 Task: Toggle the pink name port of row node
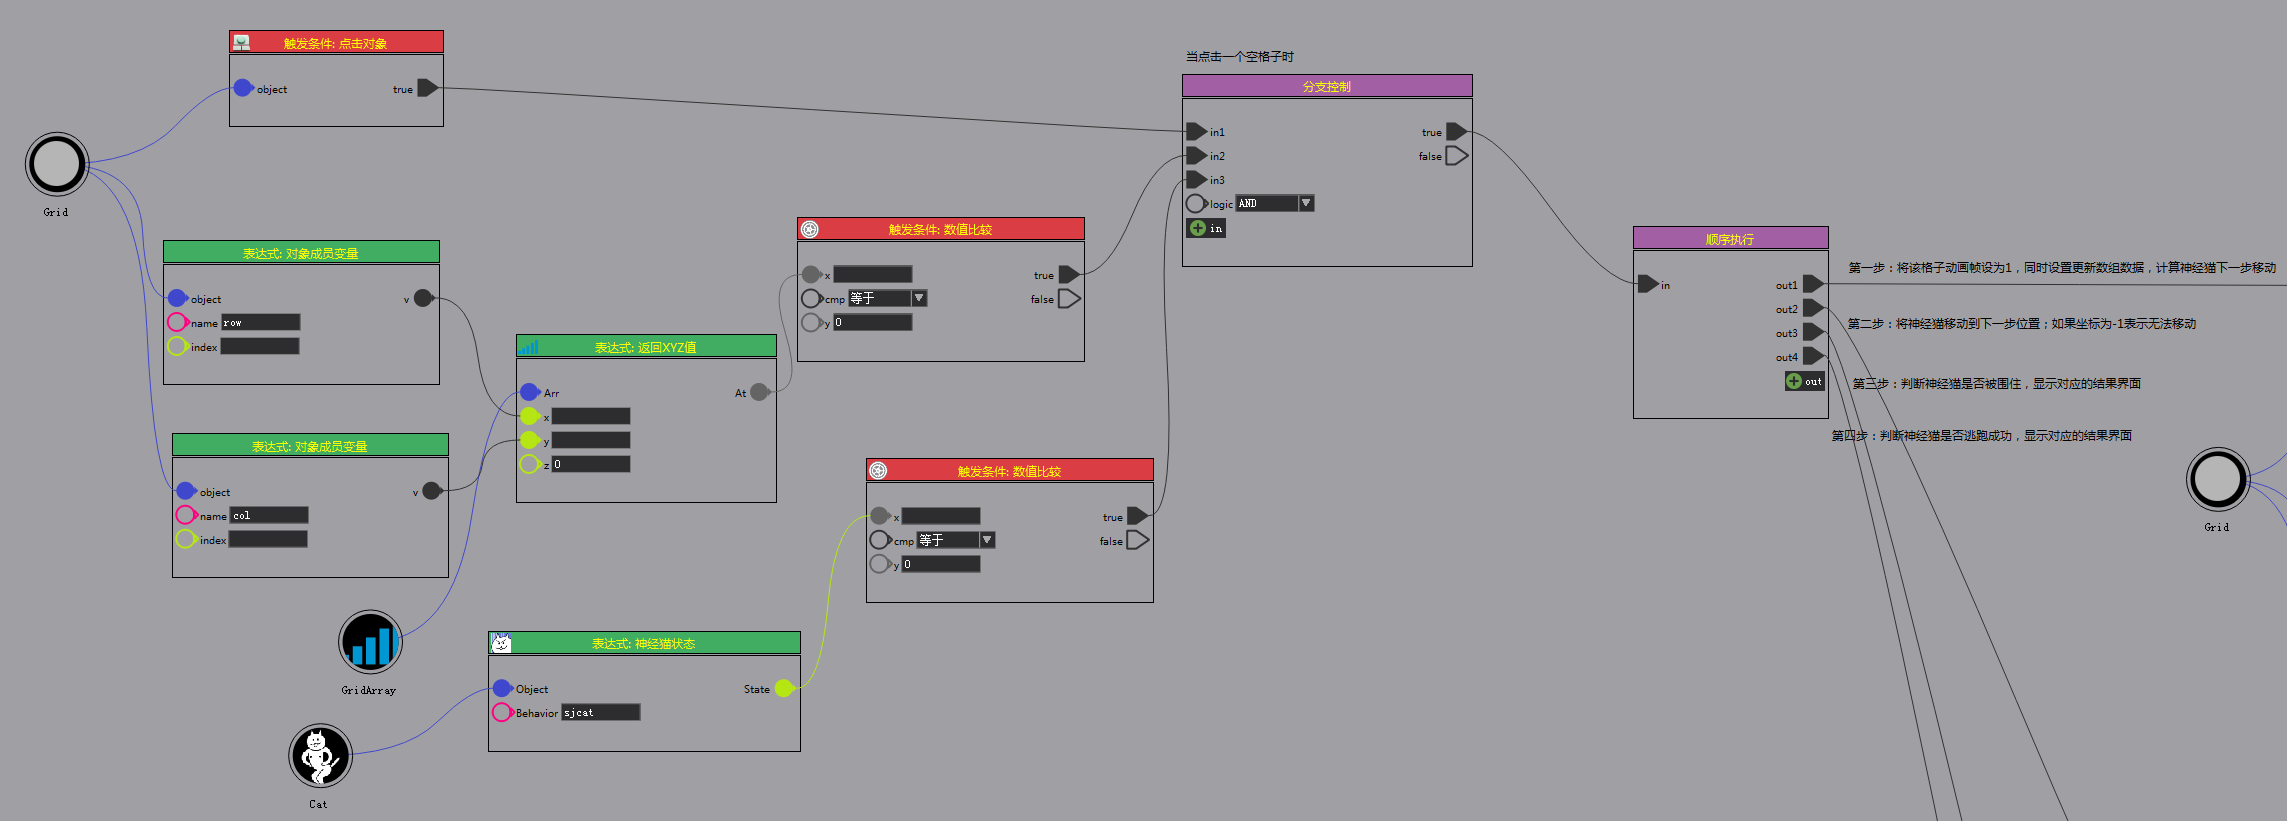pos(177,322)
